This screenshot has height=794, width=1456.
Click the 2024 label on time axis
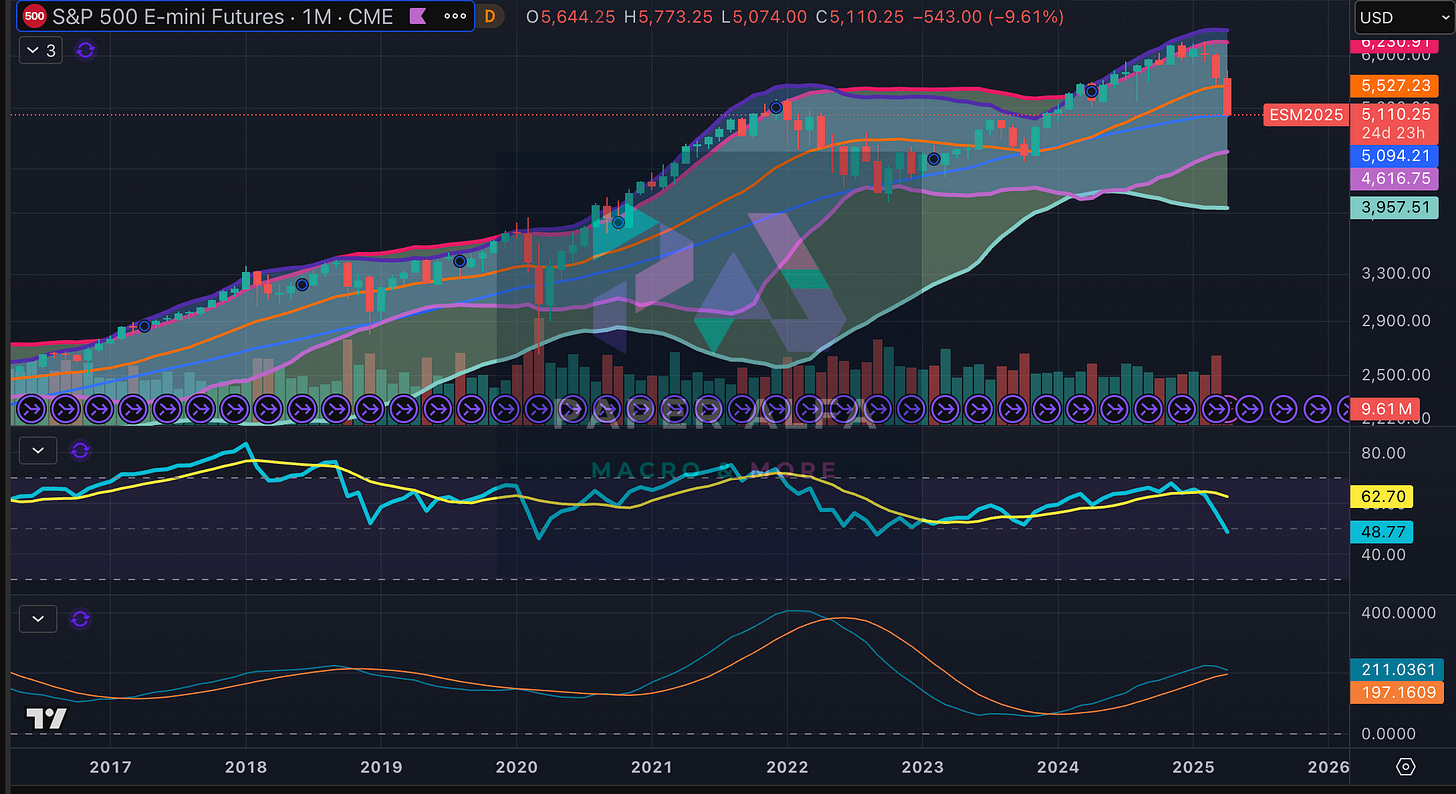click(1058, 767)
